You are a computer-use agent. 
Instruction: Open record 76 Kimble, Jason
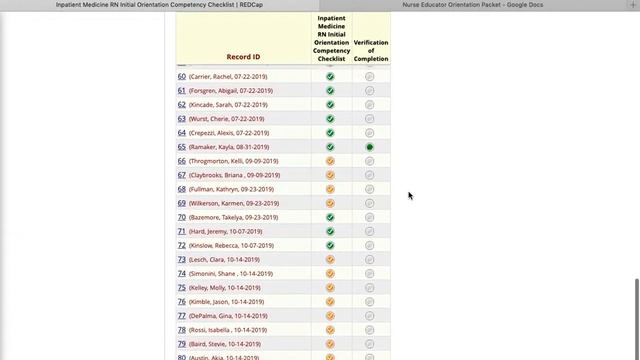pos(182,302)
